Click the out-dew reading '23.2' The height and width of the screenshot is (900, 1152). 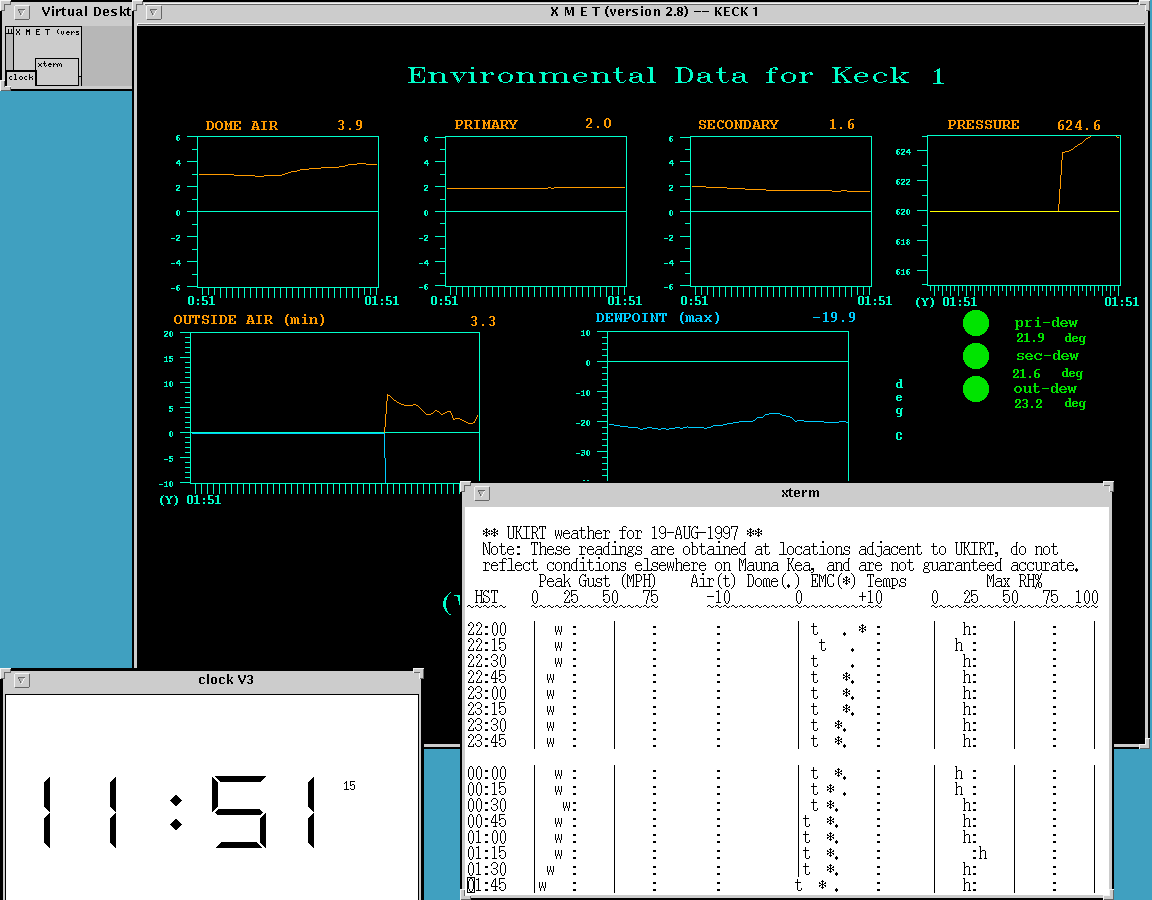tap(1028, 403)
